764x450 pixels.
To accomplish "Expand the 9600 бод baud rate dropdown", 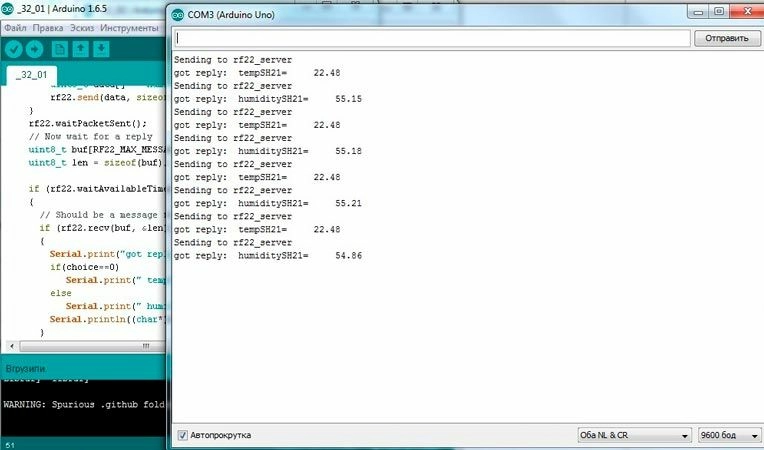I will point(727,436).
